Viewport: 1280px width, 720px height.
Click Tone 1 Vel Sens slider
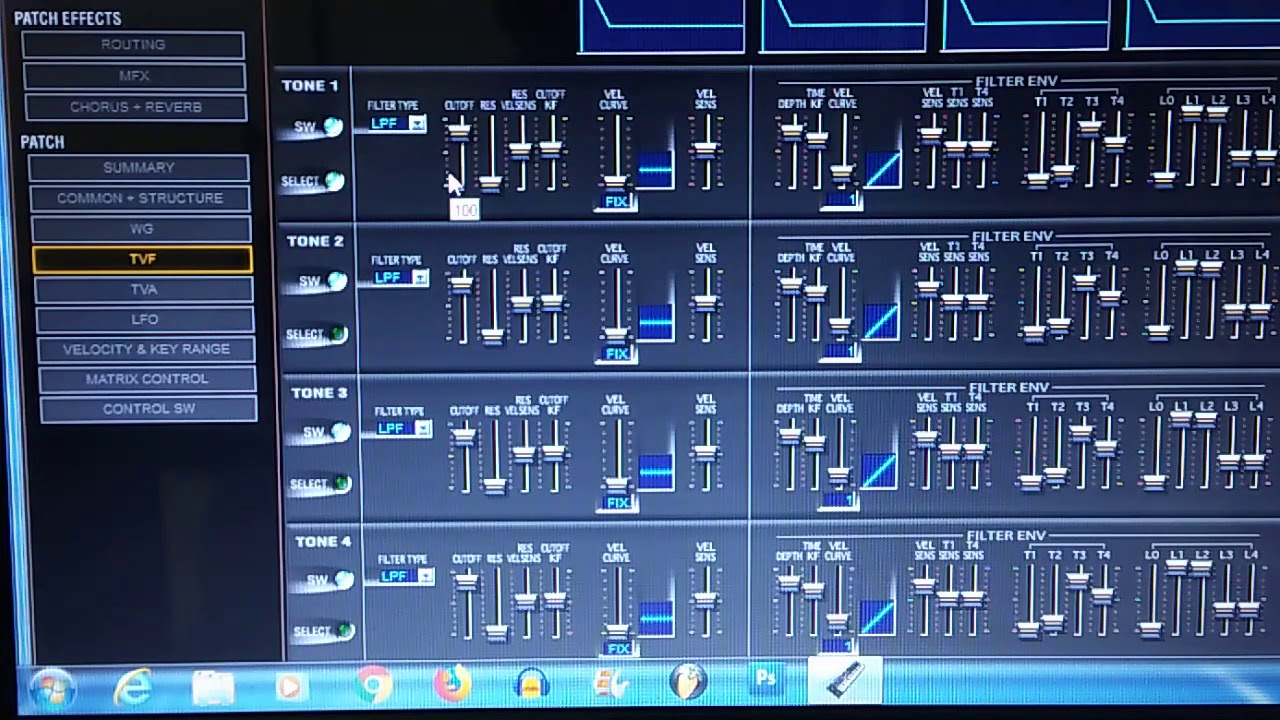[707, 150]
